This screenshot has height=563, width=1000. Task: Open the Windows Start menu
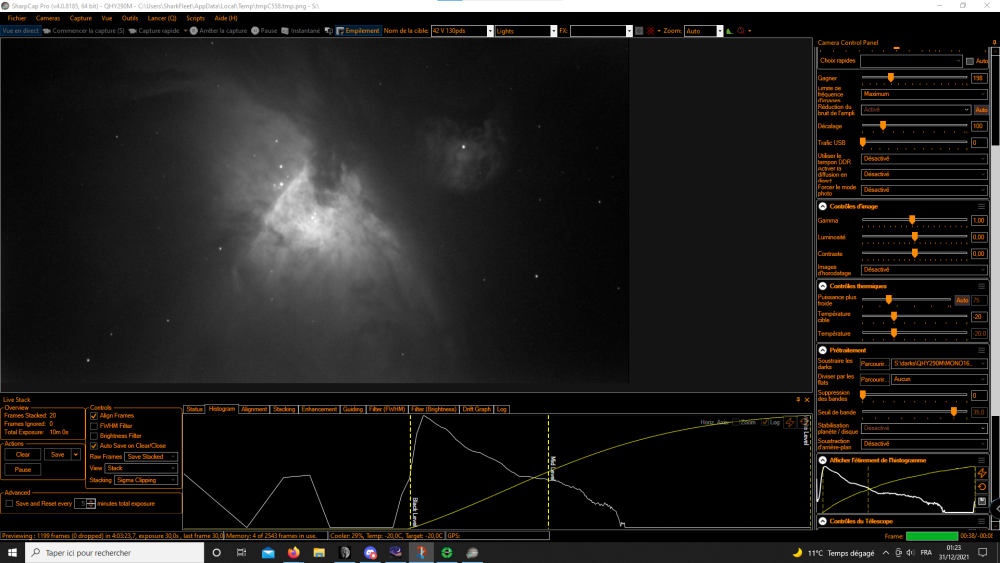coord(12,553)
